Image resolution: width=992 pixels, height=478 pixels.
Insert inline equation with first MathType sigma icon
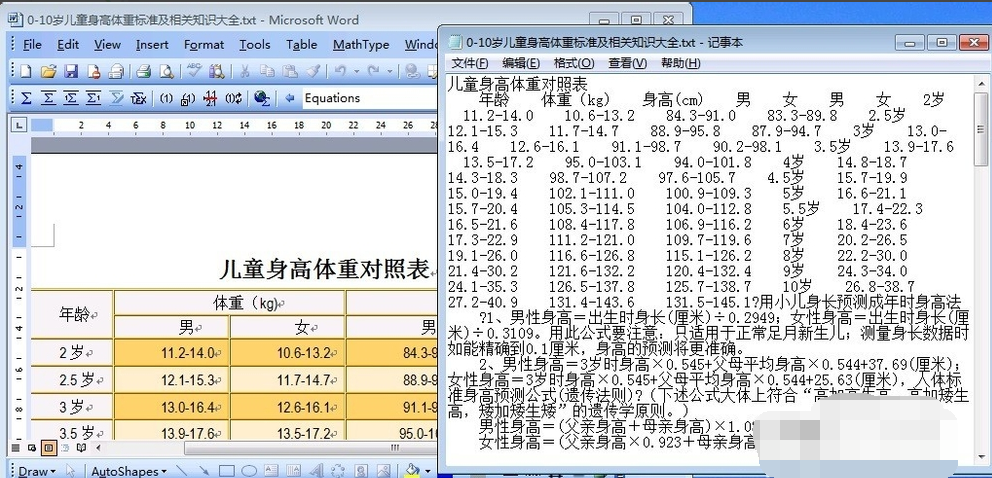point(25,98)
